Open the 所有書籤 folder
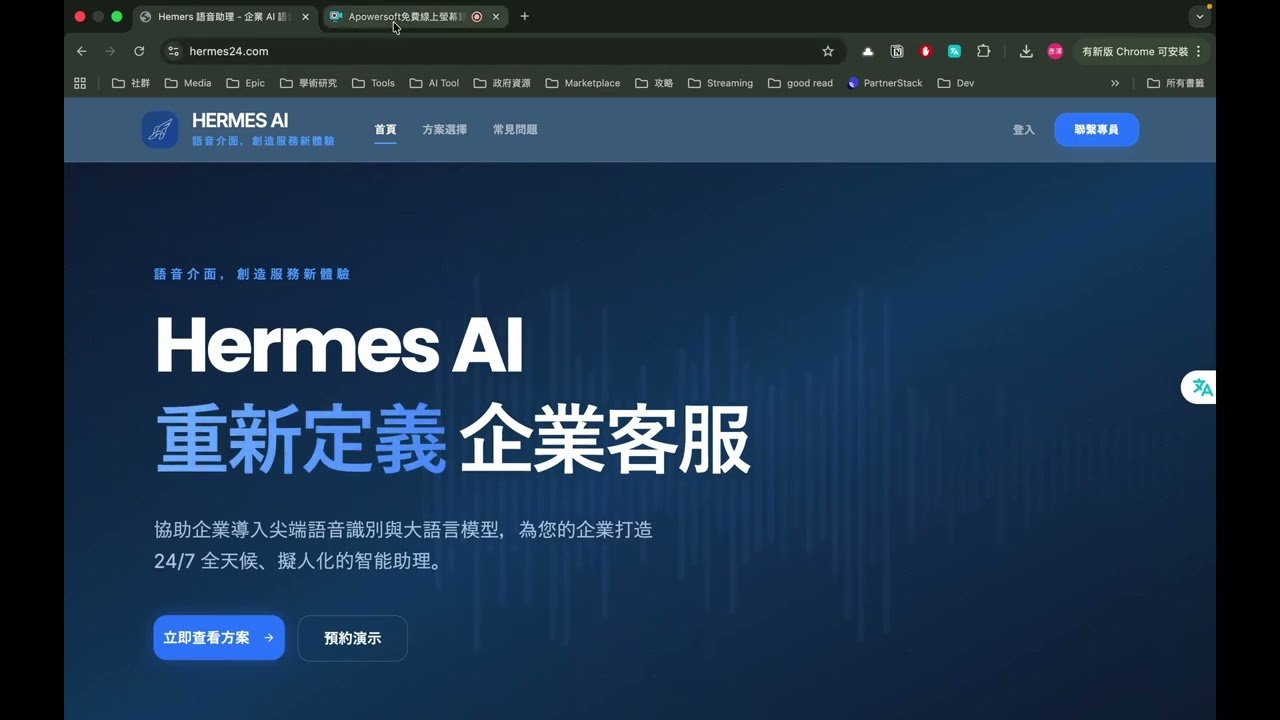This screenshot has height=720, width=1280. (1176, 83)
